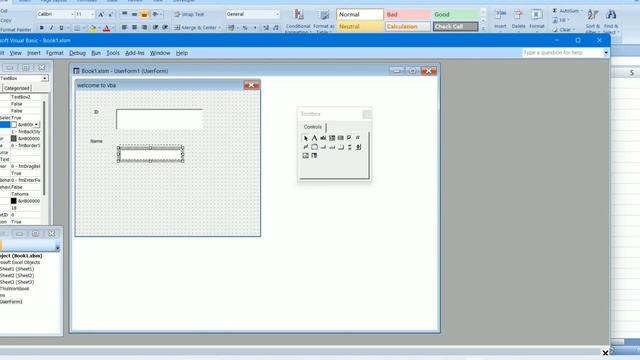This screenshot has width=640, height=360.
Task: Click Excel Fill Color bucket icon
Action: [x=93, y=28]
